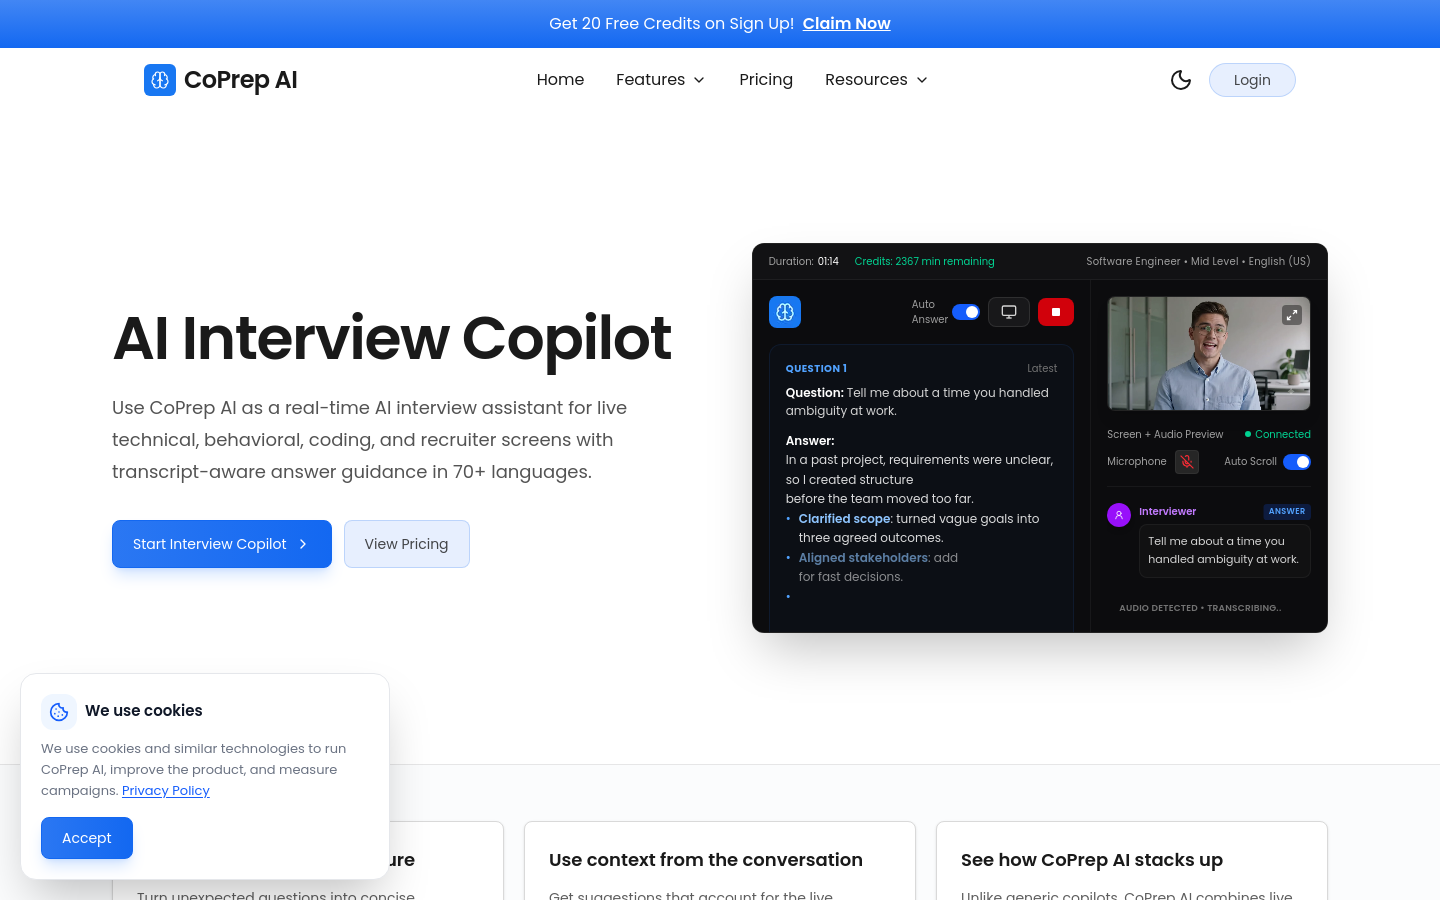Expand the interviewer video preview
Viewport: 1440px width, 900px height.
tap(1292, 315)
